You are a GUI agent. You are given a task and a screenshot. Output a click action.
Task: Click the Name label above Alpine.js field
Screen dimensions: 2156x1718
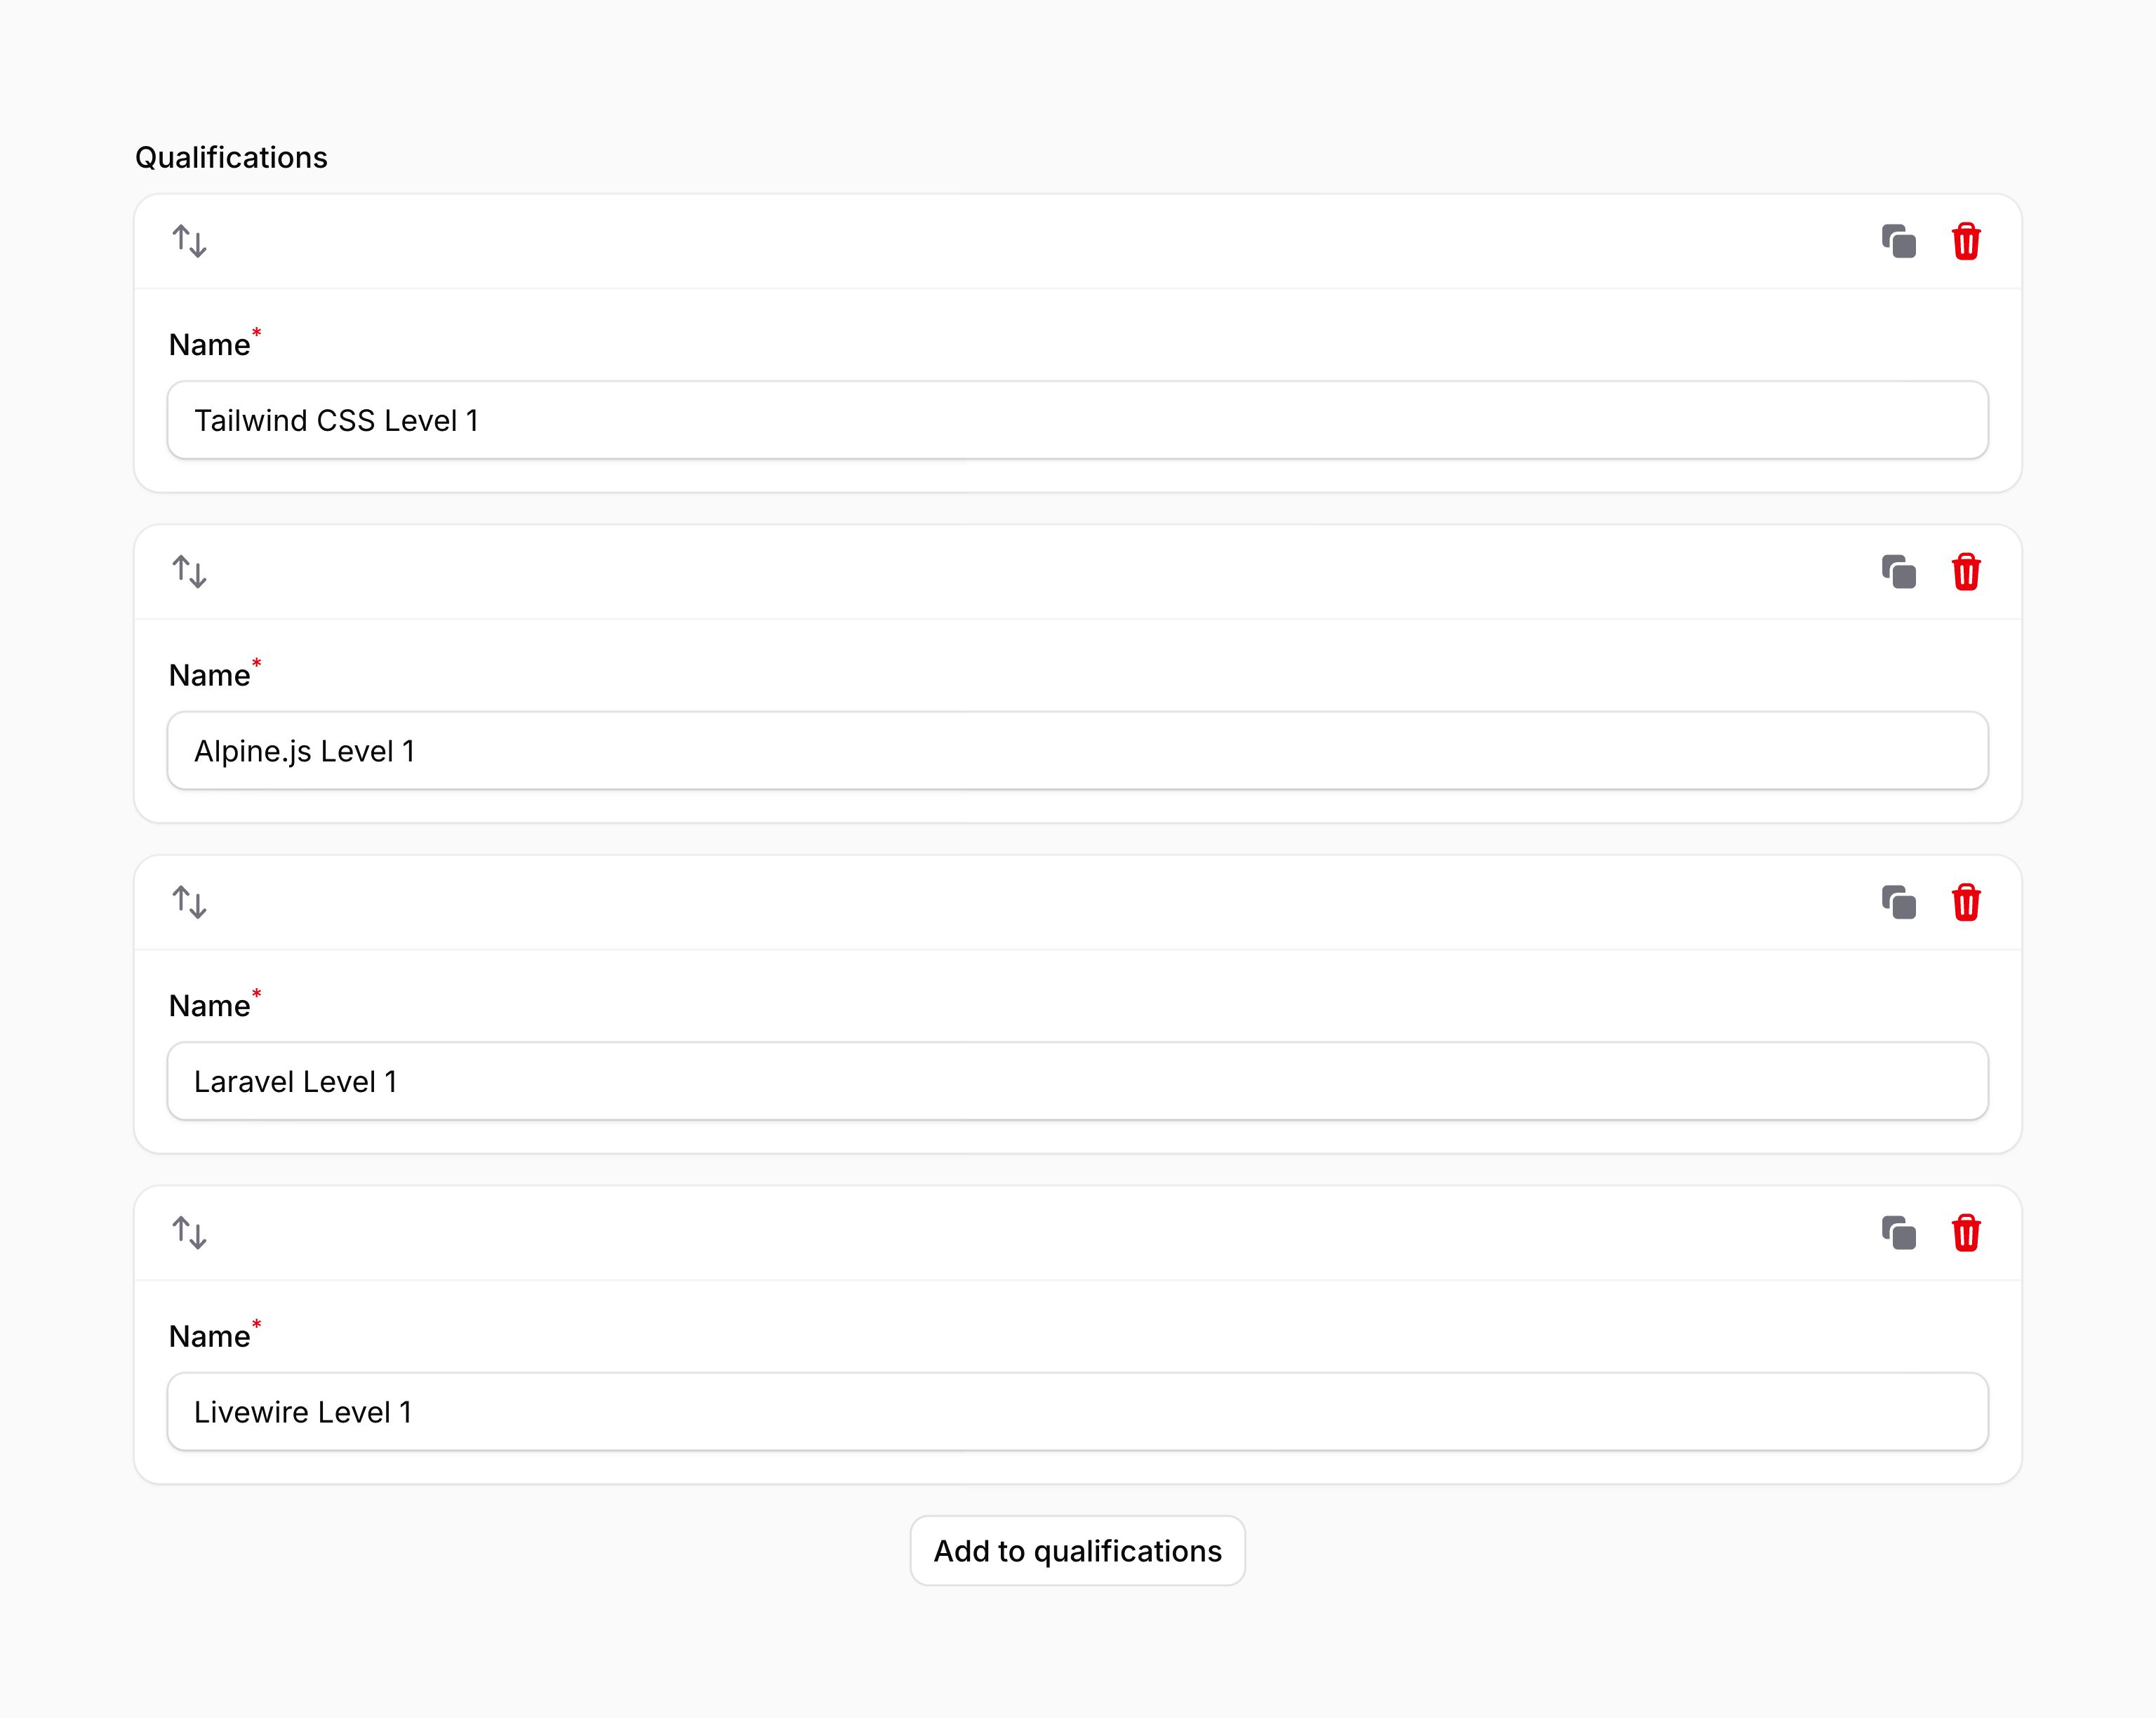click(x=209, y=675)
